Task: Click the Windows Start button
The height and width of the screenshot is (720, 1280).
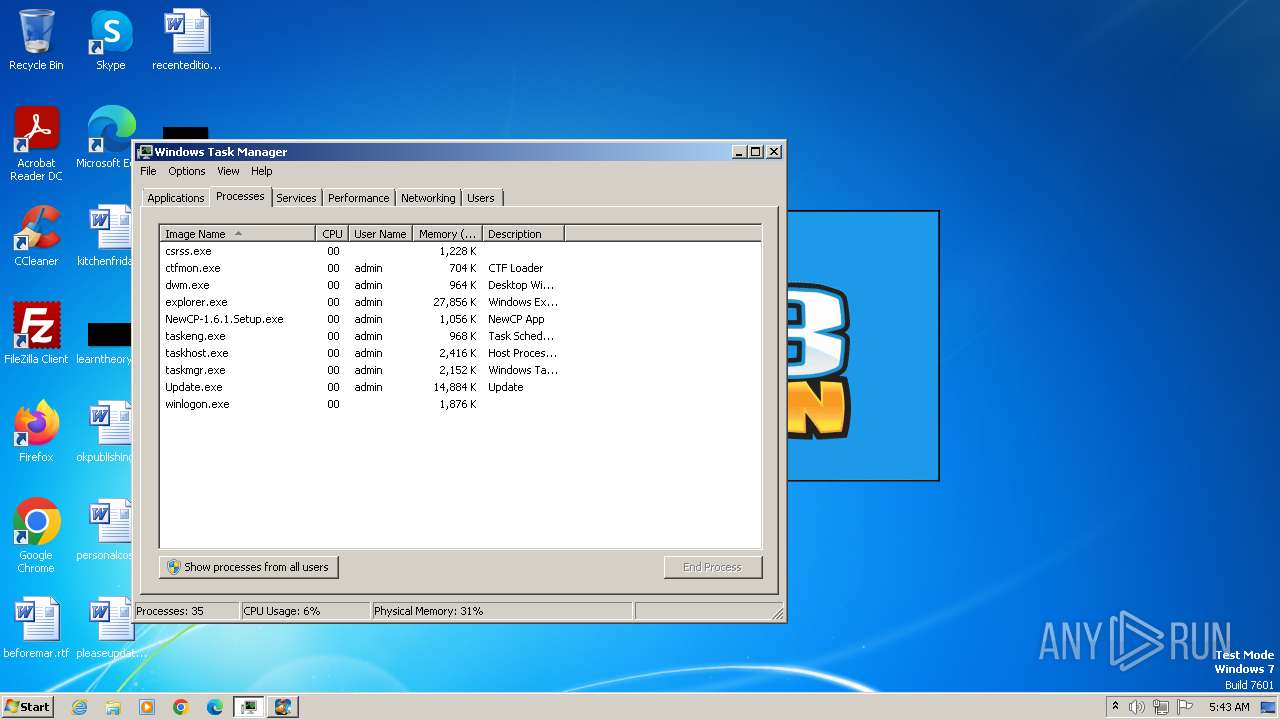Action: [28, 706]
